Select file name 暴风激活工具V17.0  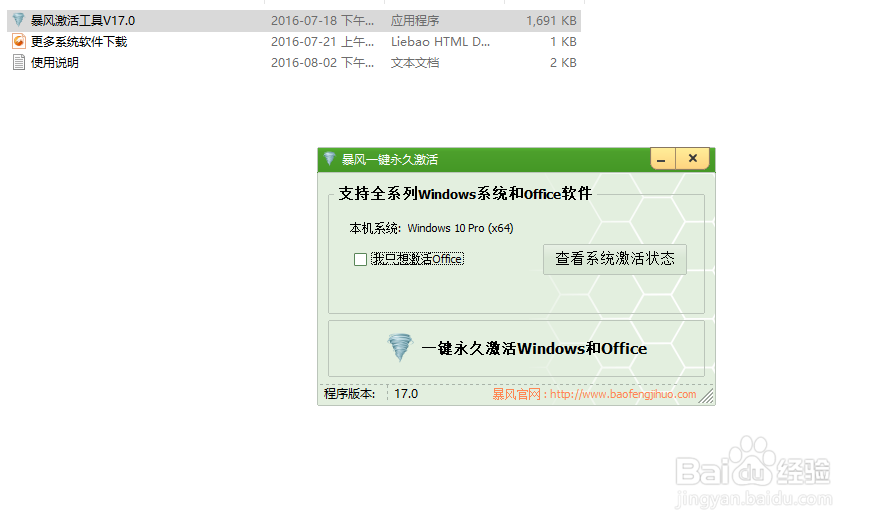82,21
